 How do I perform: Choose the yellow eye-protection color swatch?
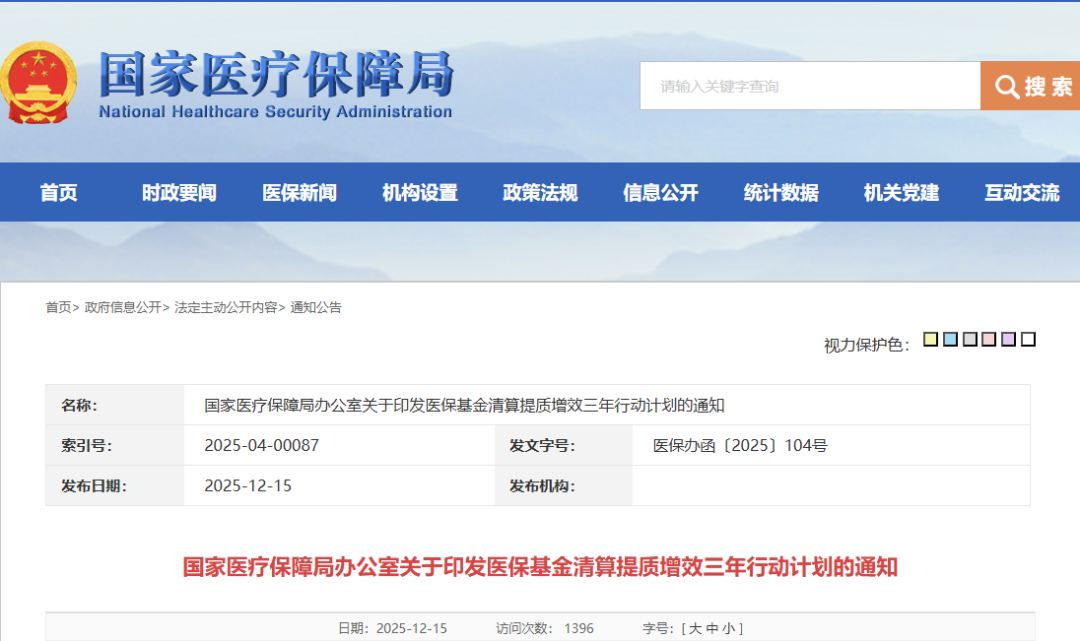(x=931, y=339)
